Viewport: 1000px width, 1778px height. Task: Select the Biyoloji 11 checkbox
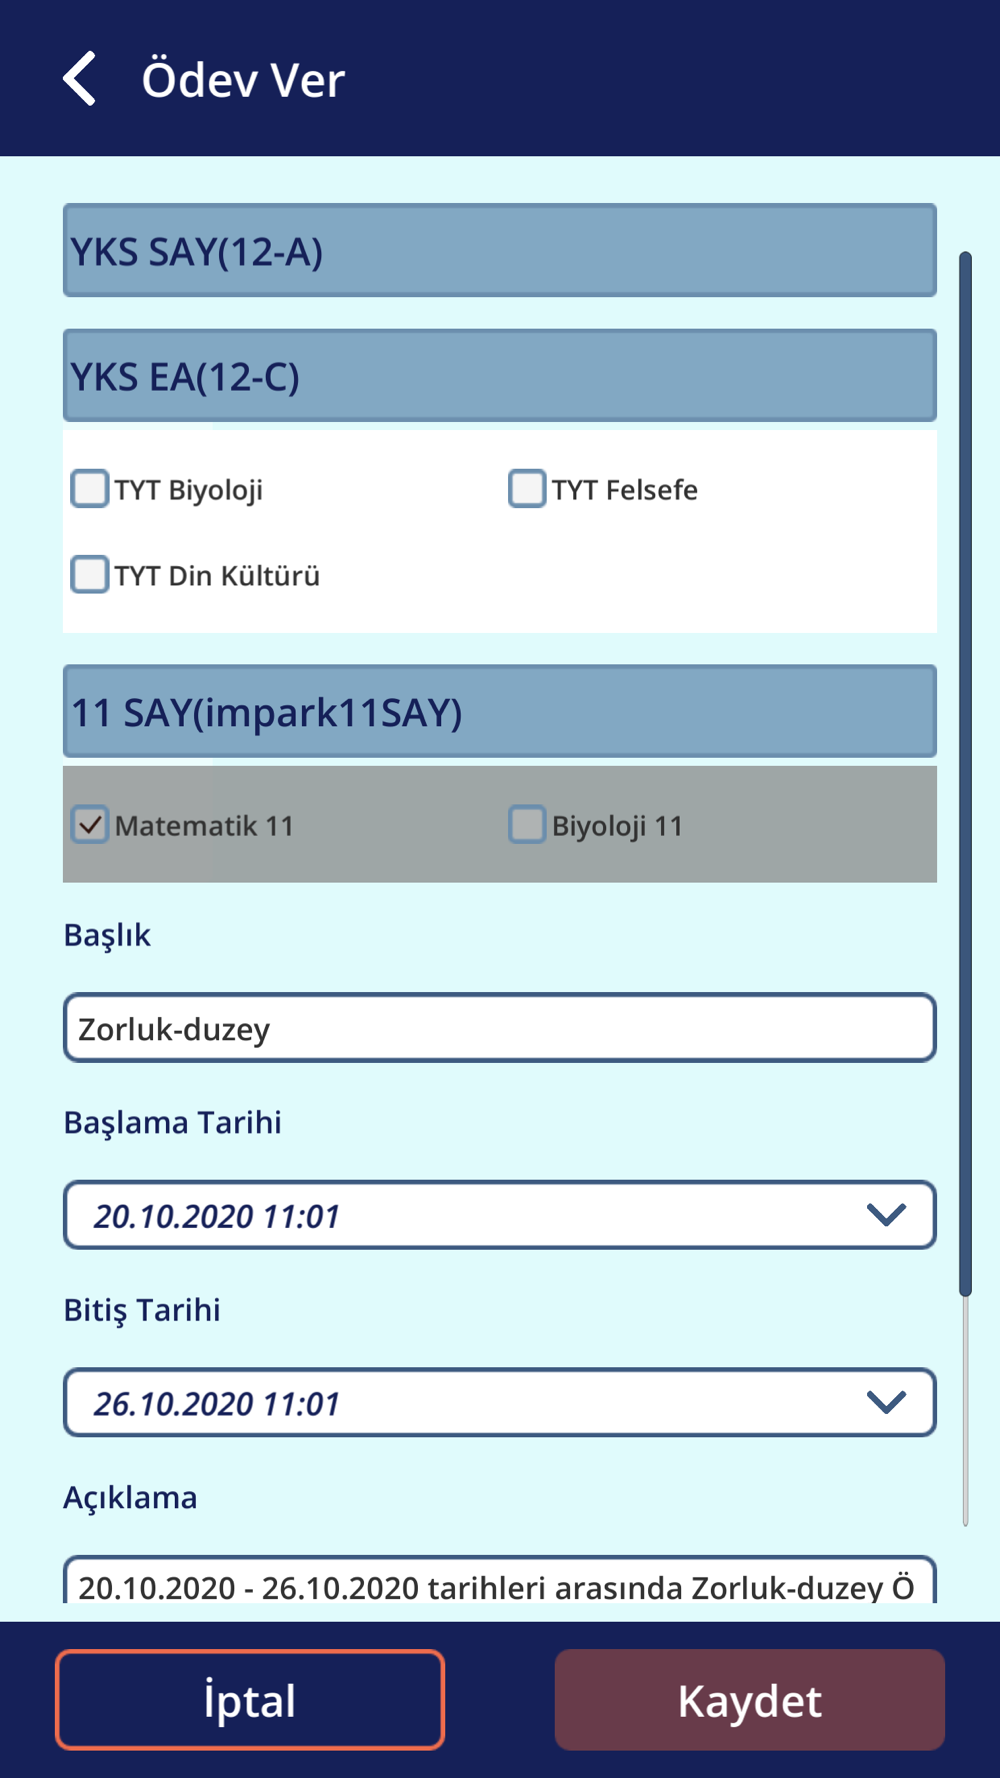527,825
